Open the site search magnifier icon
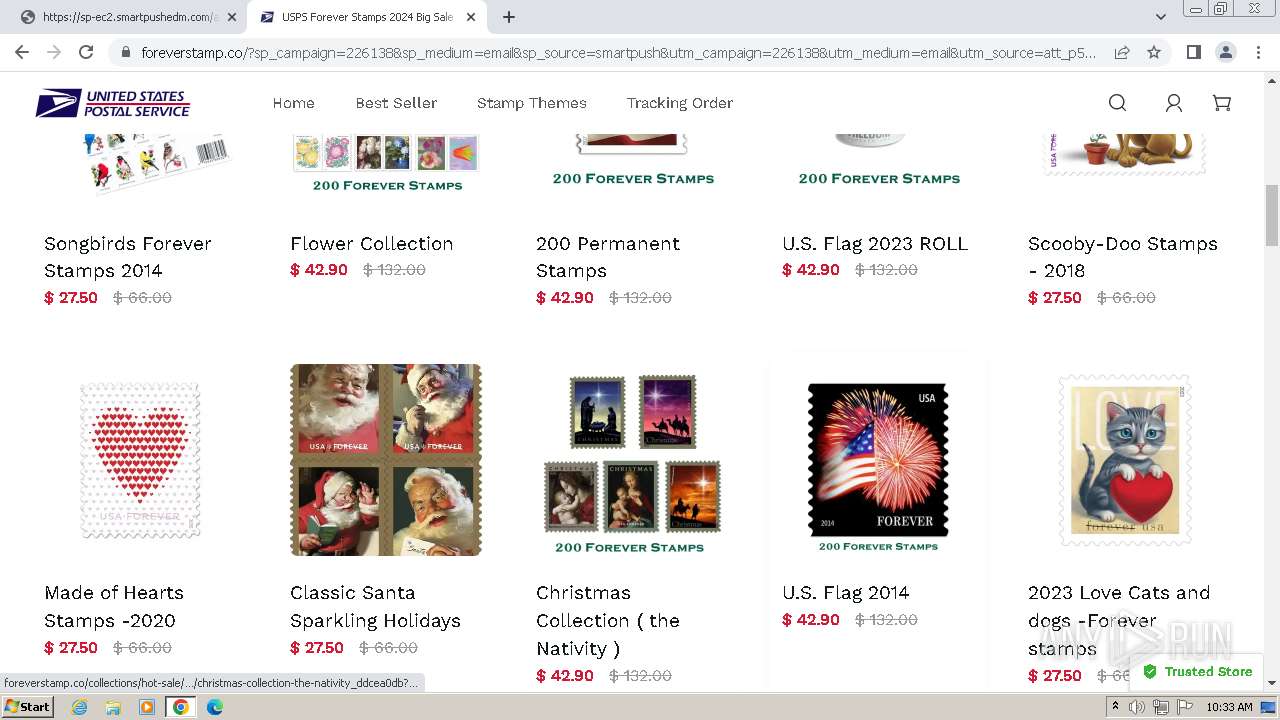The height and width of the screenshot is (720, 1280). tap(1117, 103)
